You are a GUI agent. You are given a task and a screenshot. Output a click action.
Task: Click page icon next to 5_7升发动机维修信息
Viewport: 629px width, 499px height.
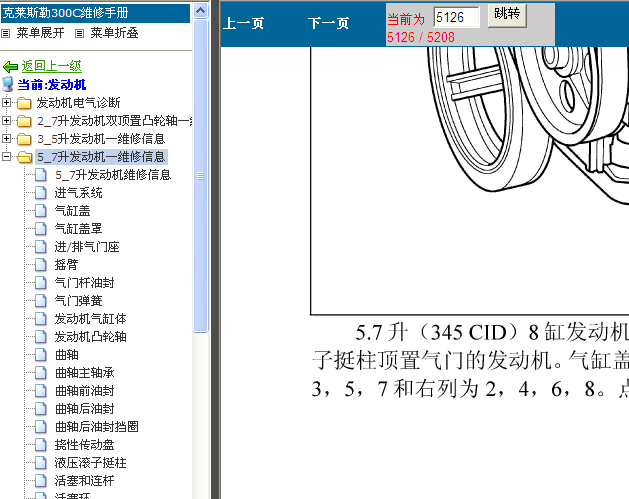click(41, 175)
